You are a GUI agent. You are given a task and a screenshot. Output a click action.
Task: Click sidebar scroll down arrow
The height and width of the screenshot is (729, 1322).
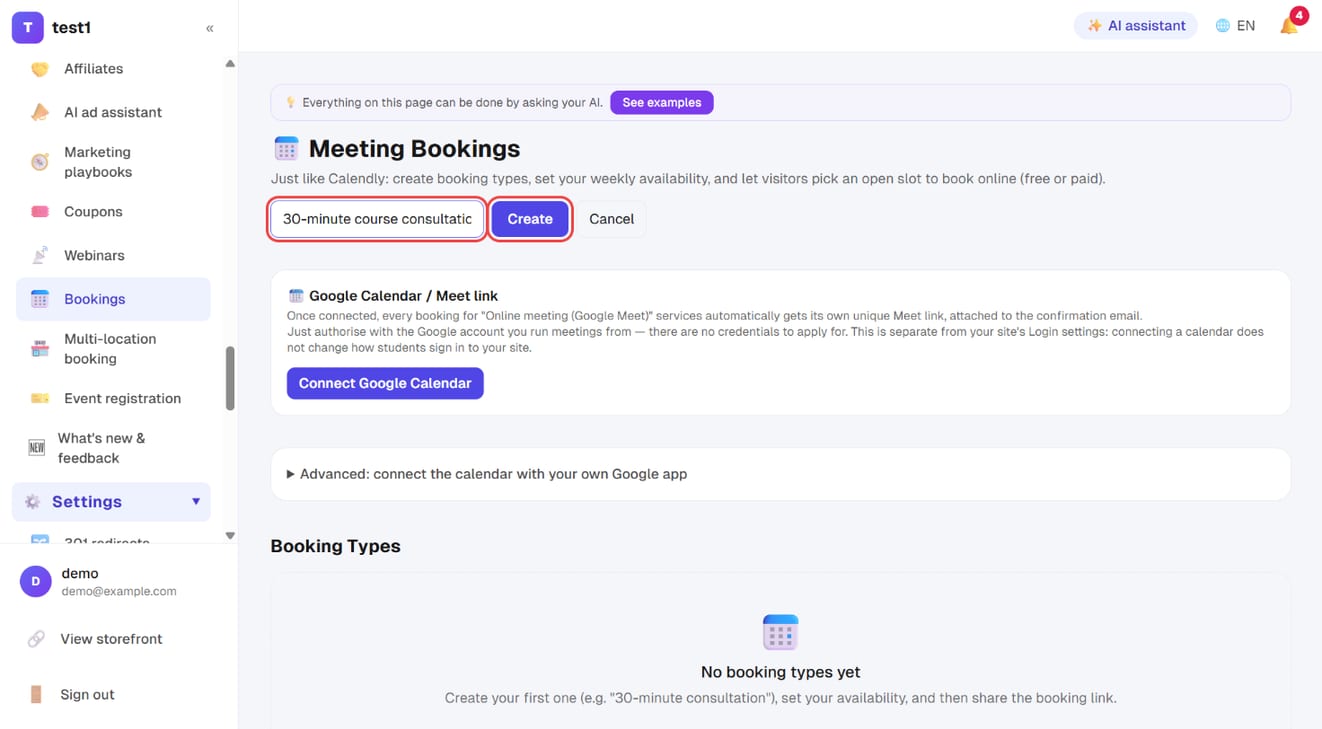point(230,536)
